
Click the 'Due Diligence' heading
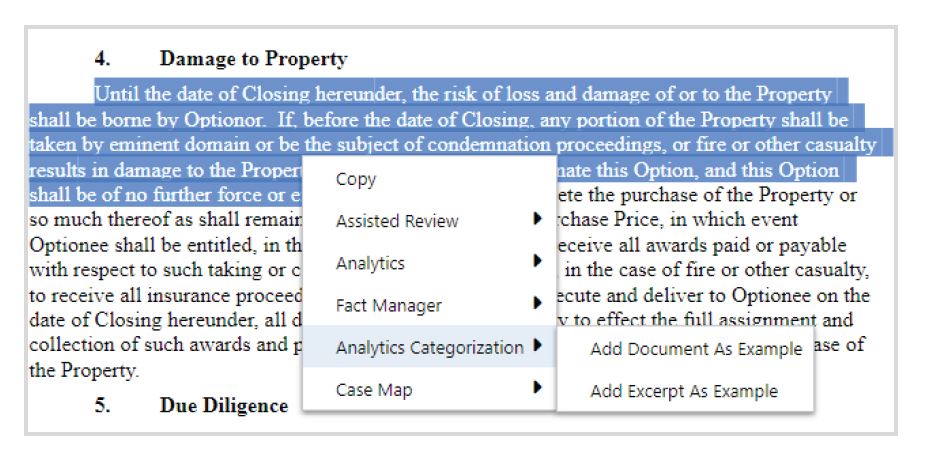coord(223,406)
